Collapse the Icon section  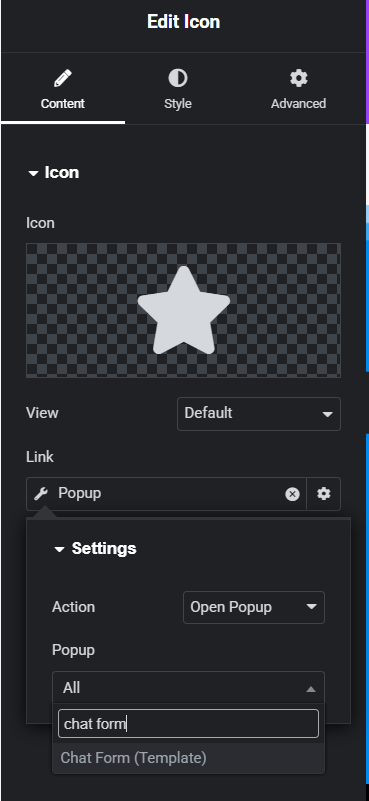point(33,173)
